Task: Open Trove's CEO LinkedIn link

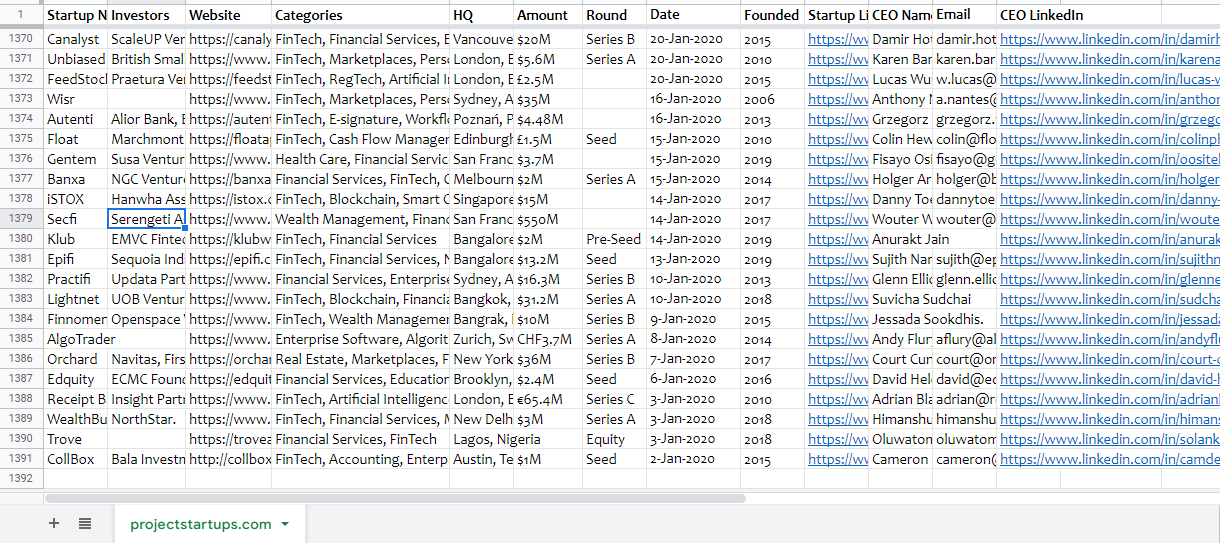Action: point(1109,439)
